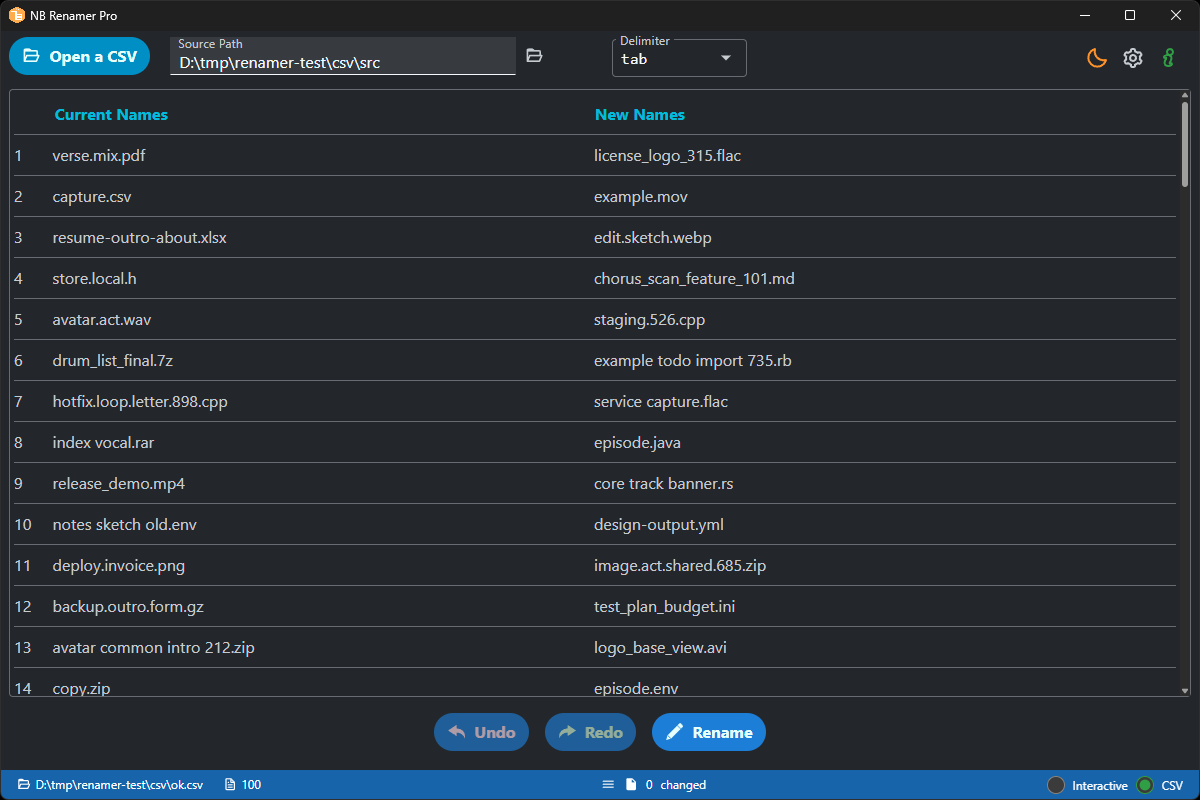1200x800 pixels.
Task: Select the New Names column header
Action: point(640,114)
